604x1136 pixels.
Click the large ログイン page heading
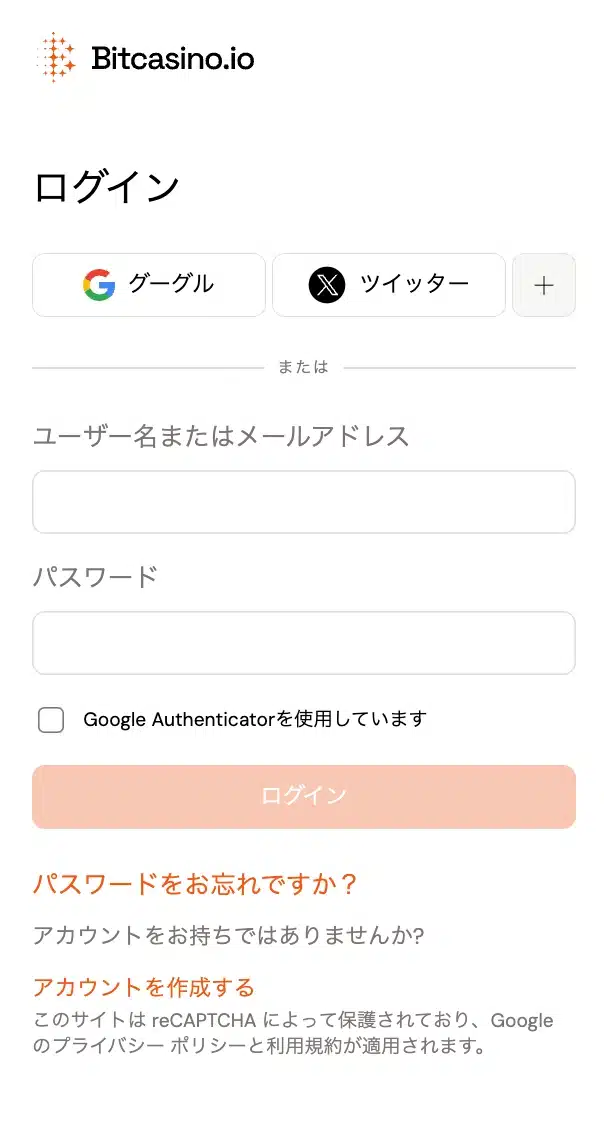pos(106,187)
